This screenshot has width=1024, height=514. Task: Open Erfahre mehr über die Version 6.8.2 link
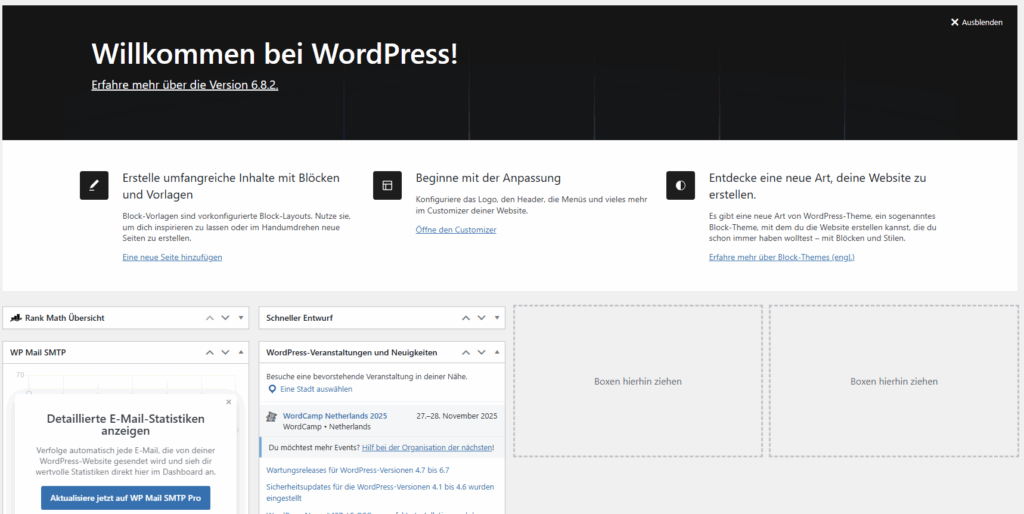[185, 85]
